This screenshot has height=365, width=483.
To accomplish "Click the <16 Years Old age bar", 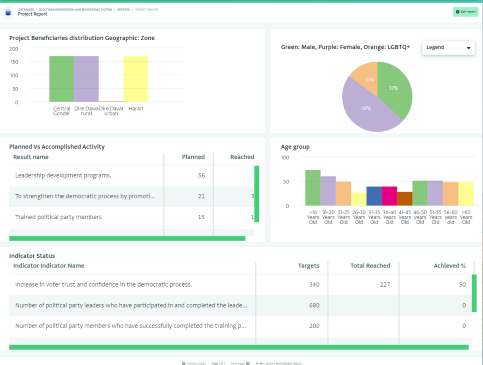I will coord(313,188).
